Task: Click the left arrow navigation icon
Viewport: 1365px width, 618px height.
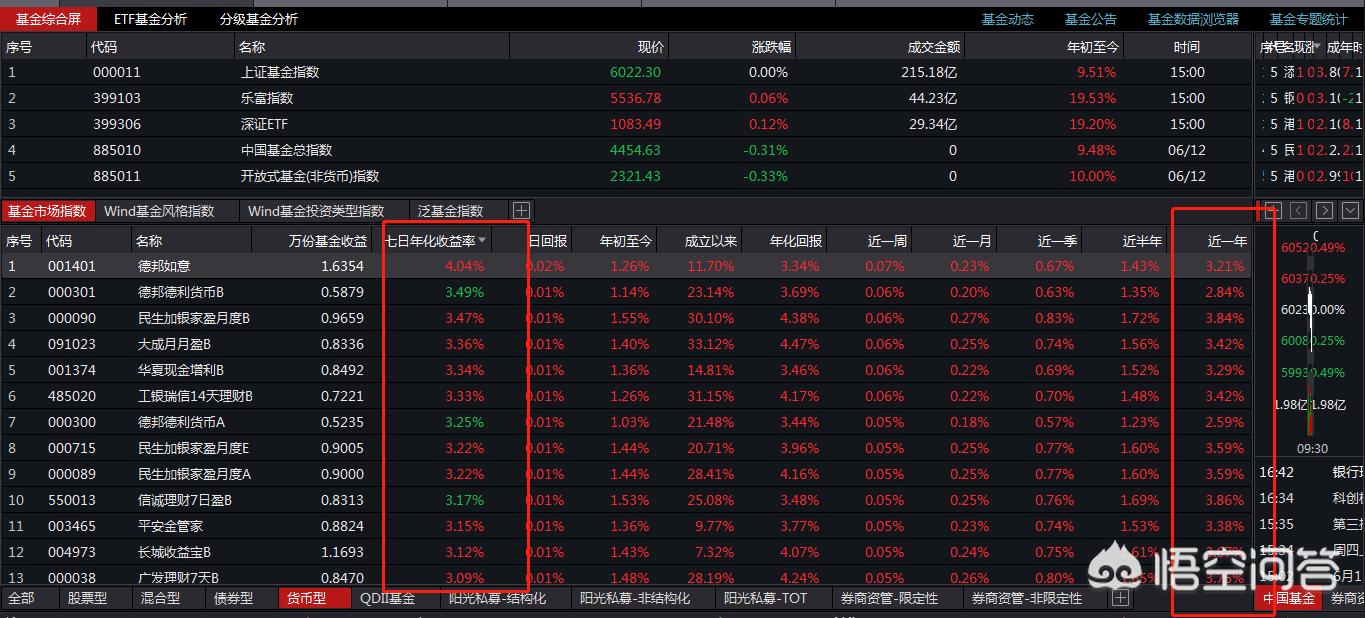Action: point(1298,211)
